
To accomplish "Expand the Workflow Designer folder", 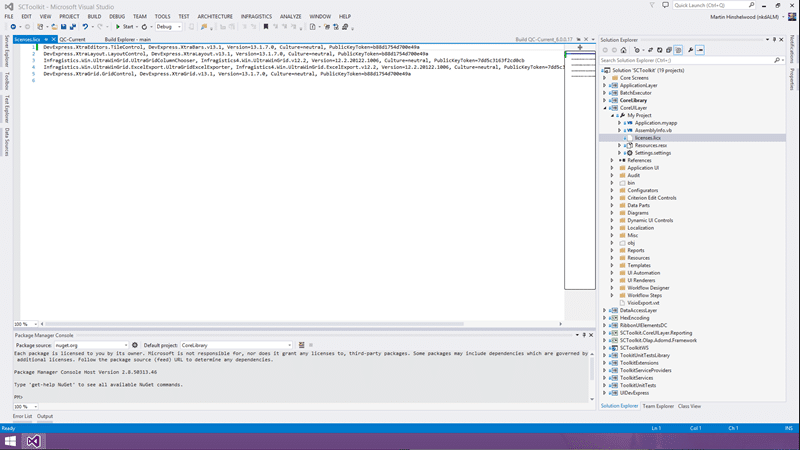I will pyautogui.click(x=613, y=288).
